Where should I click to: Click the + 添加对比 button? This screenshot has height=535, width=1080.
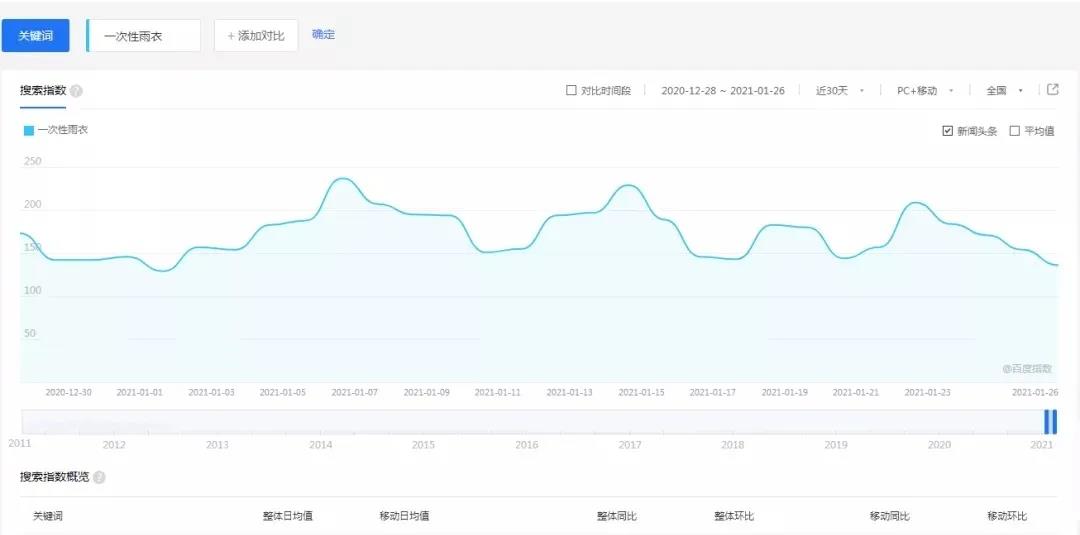(256, 35)
